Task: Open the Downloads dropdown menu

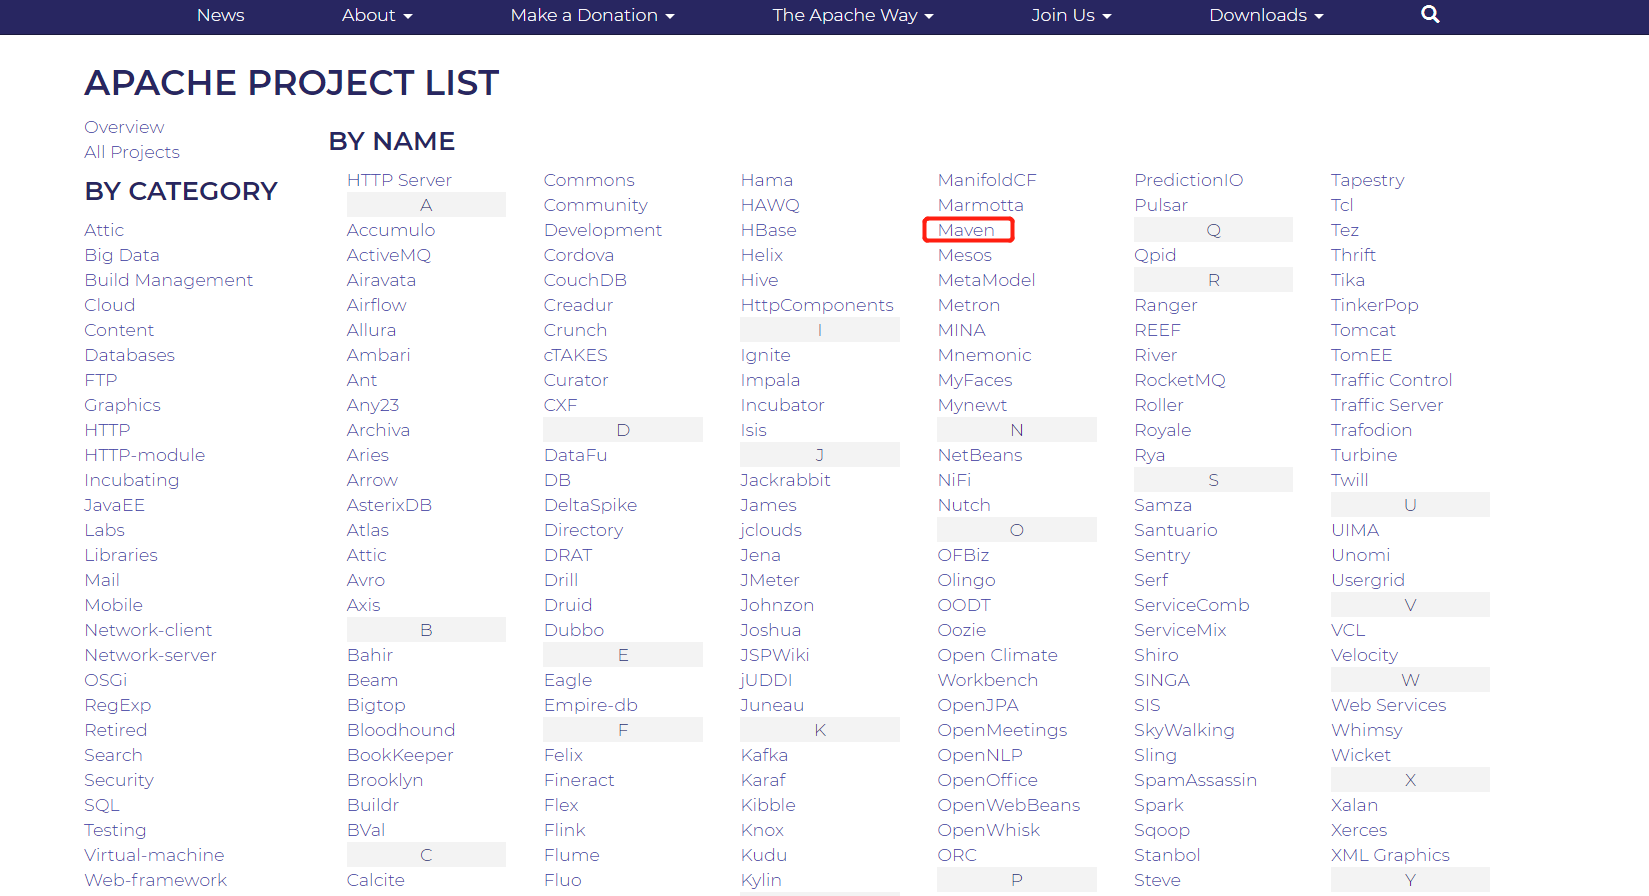Action: point(1266,15)
